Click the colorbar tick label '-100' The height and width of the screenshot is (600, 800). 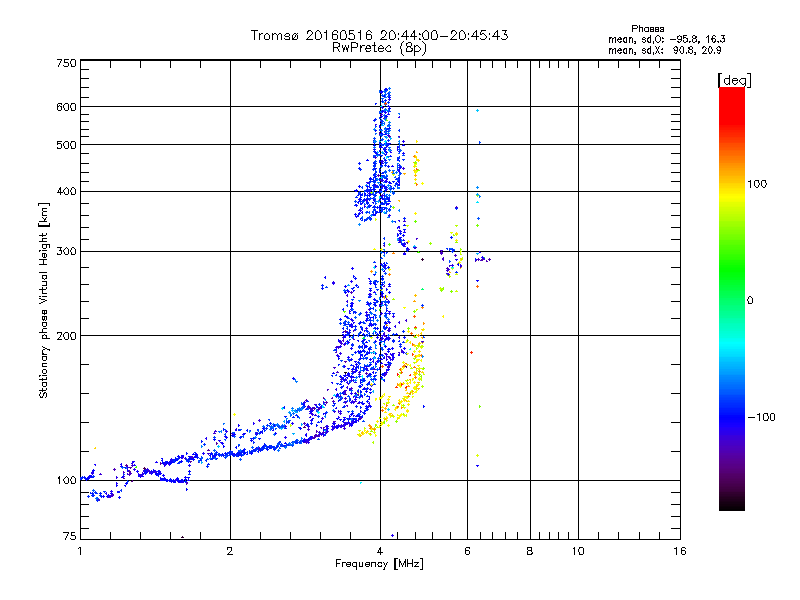(761, 417)
